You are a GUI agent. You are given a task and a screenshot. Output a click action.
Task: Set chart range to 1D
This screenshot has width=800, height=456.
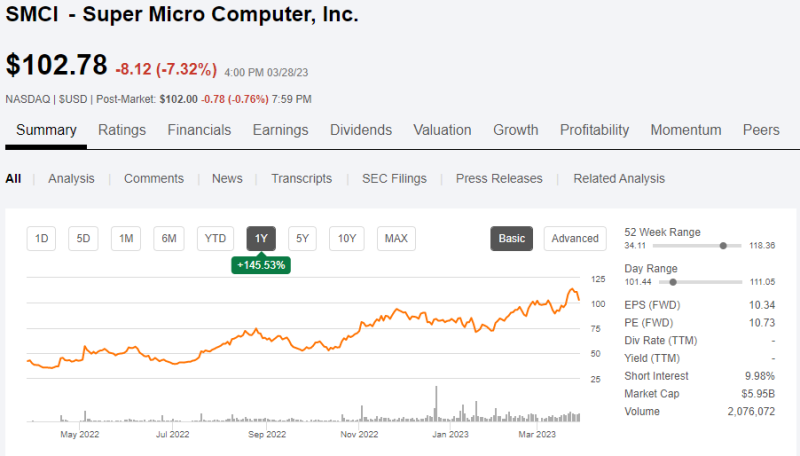click(x=42, y=238)
